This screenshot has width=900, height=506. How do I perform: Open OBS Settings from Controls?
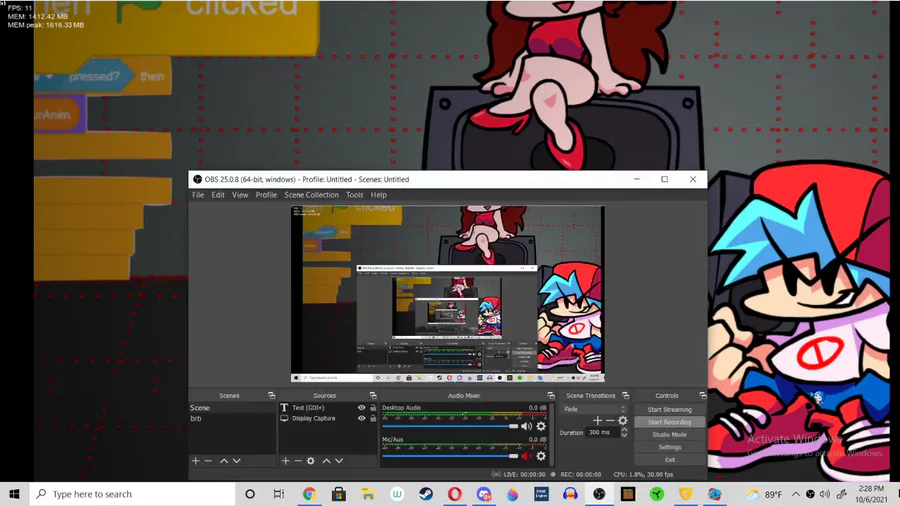669,447
